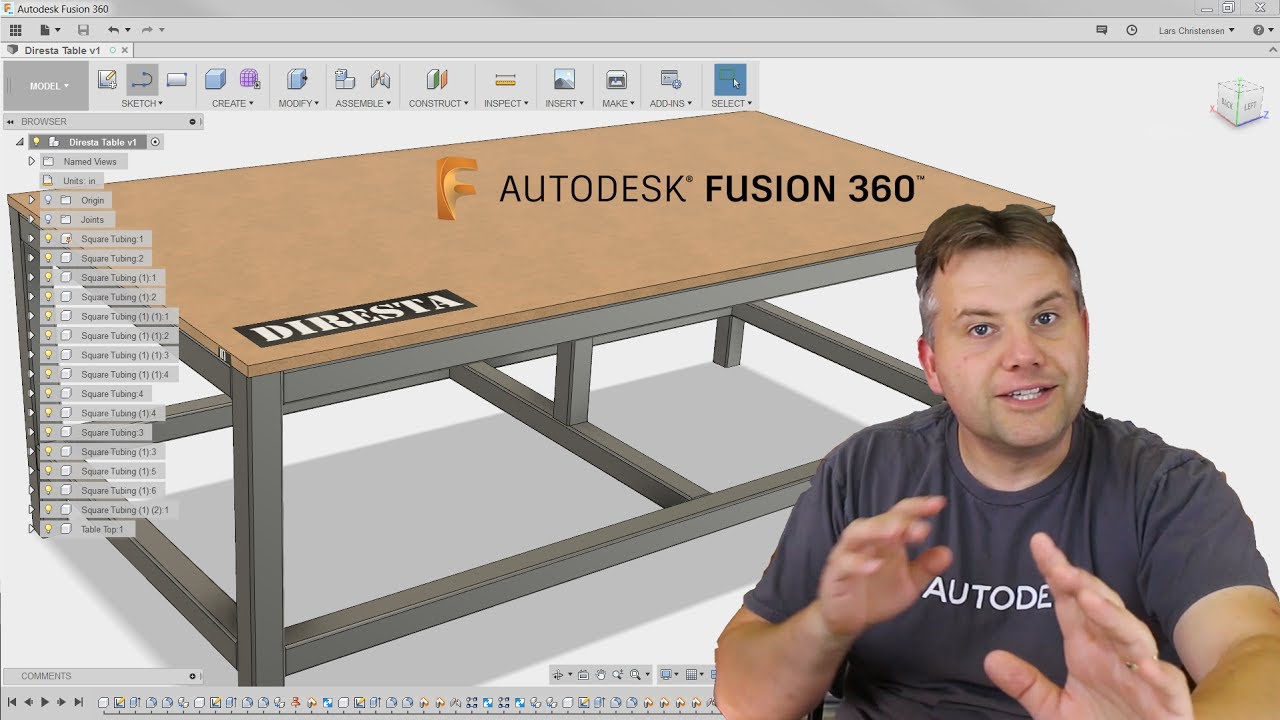Select the Square Tubing (1) (2):1 row
Image resolution: width=1280 pixels, height=720 pixels.
pyautogui.click(x=109, y=510)
